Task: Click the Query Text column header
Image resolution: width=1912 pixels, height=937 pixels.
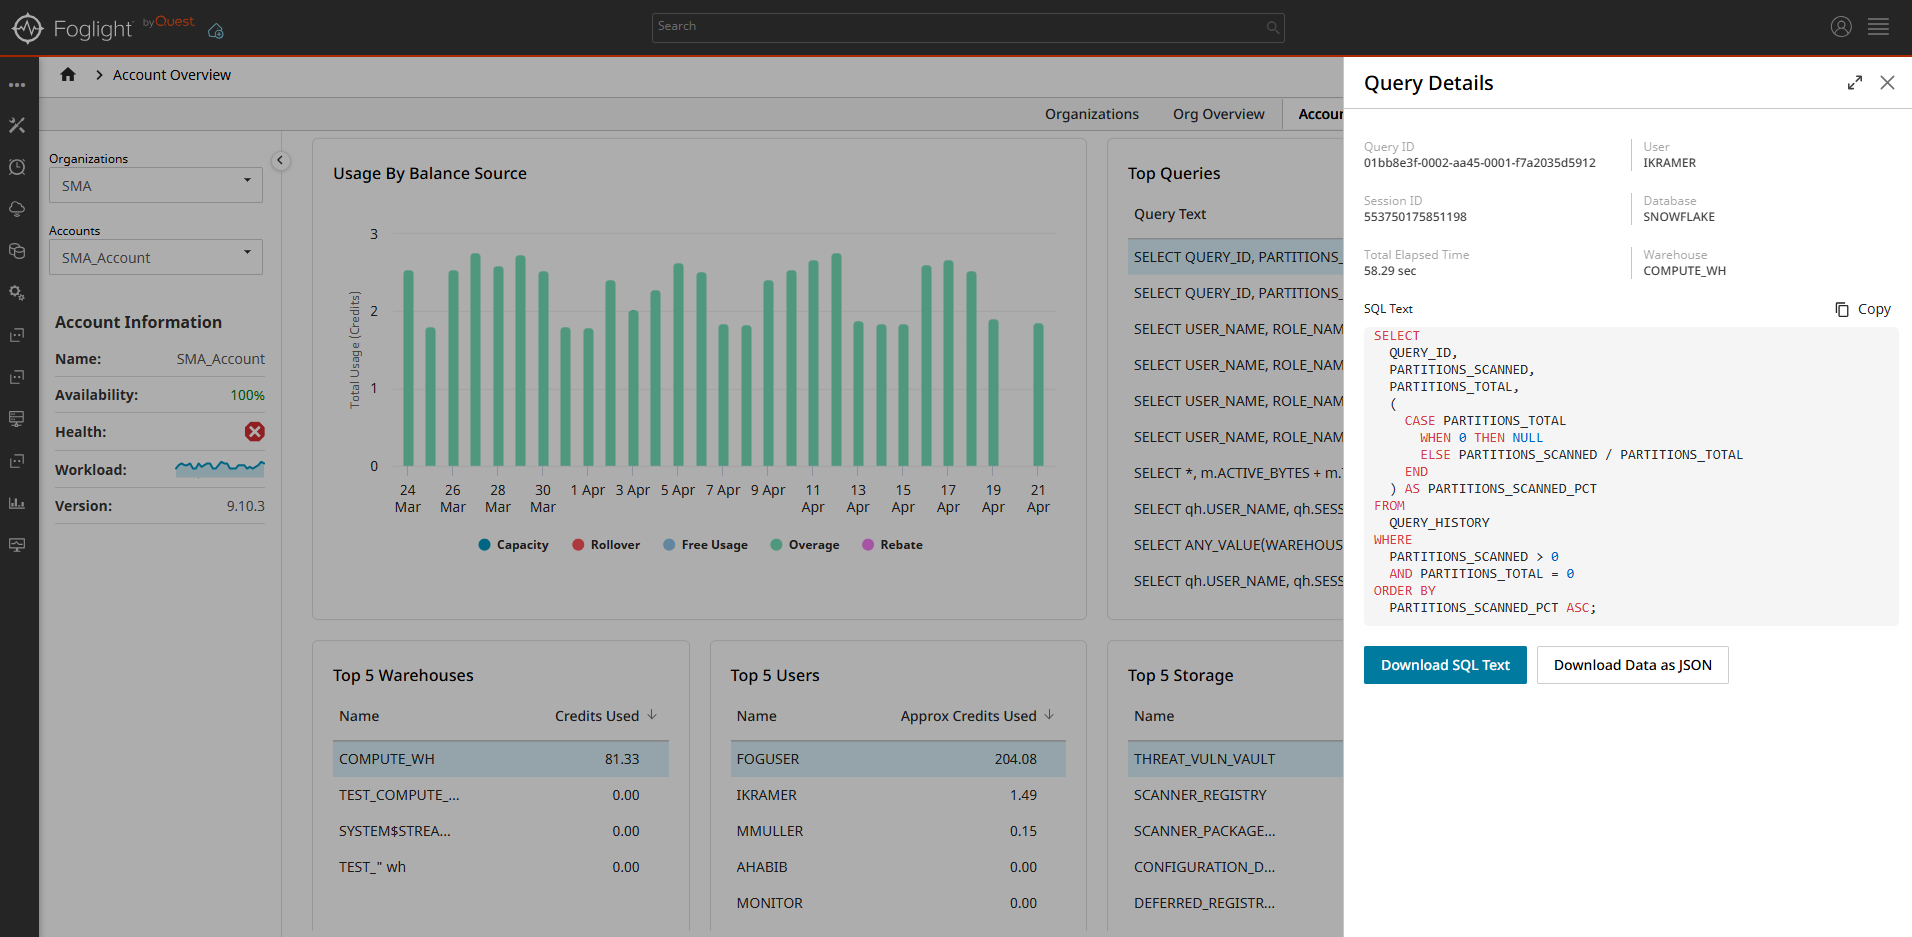Action: coord(1170,214)
